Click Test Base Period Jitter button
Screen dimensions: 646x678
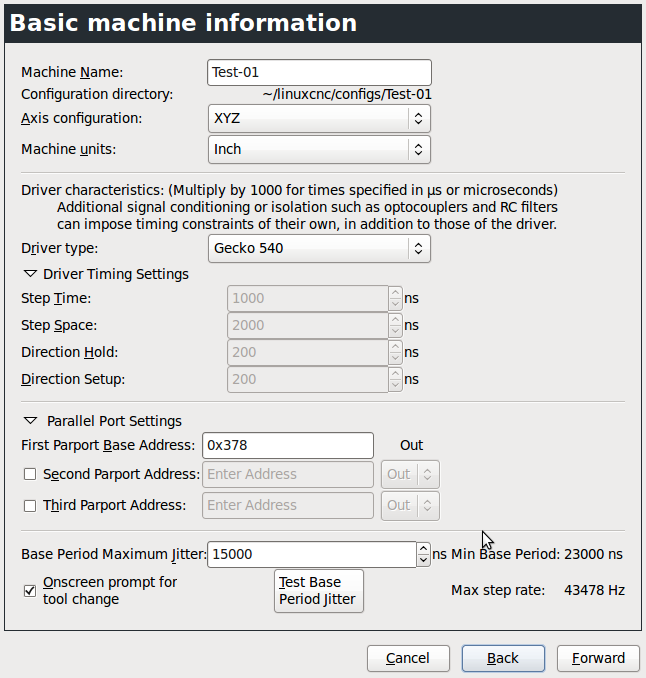click(x=319, y=591)
